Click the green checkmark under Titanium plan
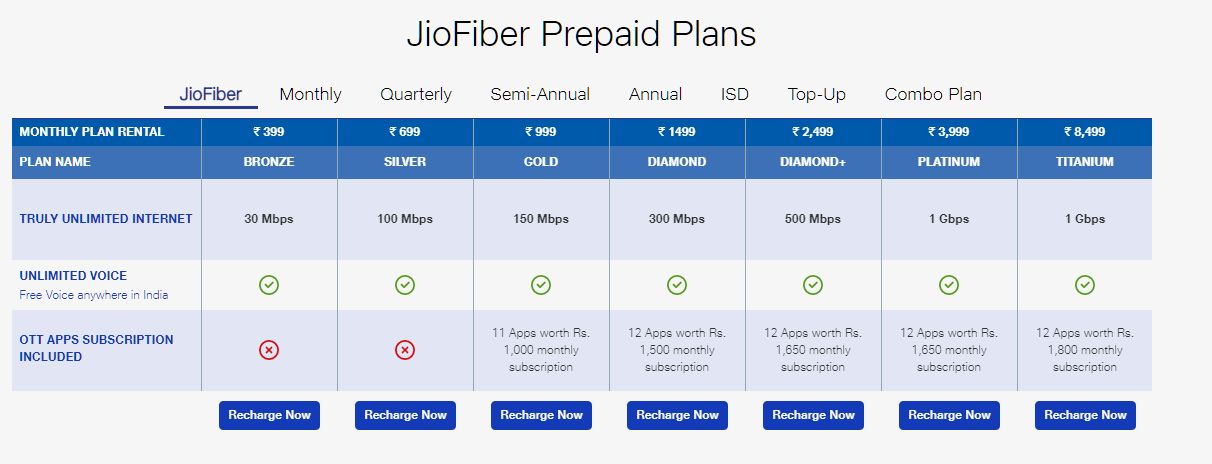 1085,285
